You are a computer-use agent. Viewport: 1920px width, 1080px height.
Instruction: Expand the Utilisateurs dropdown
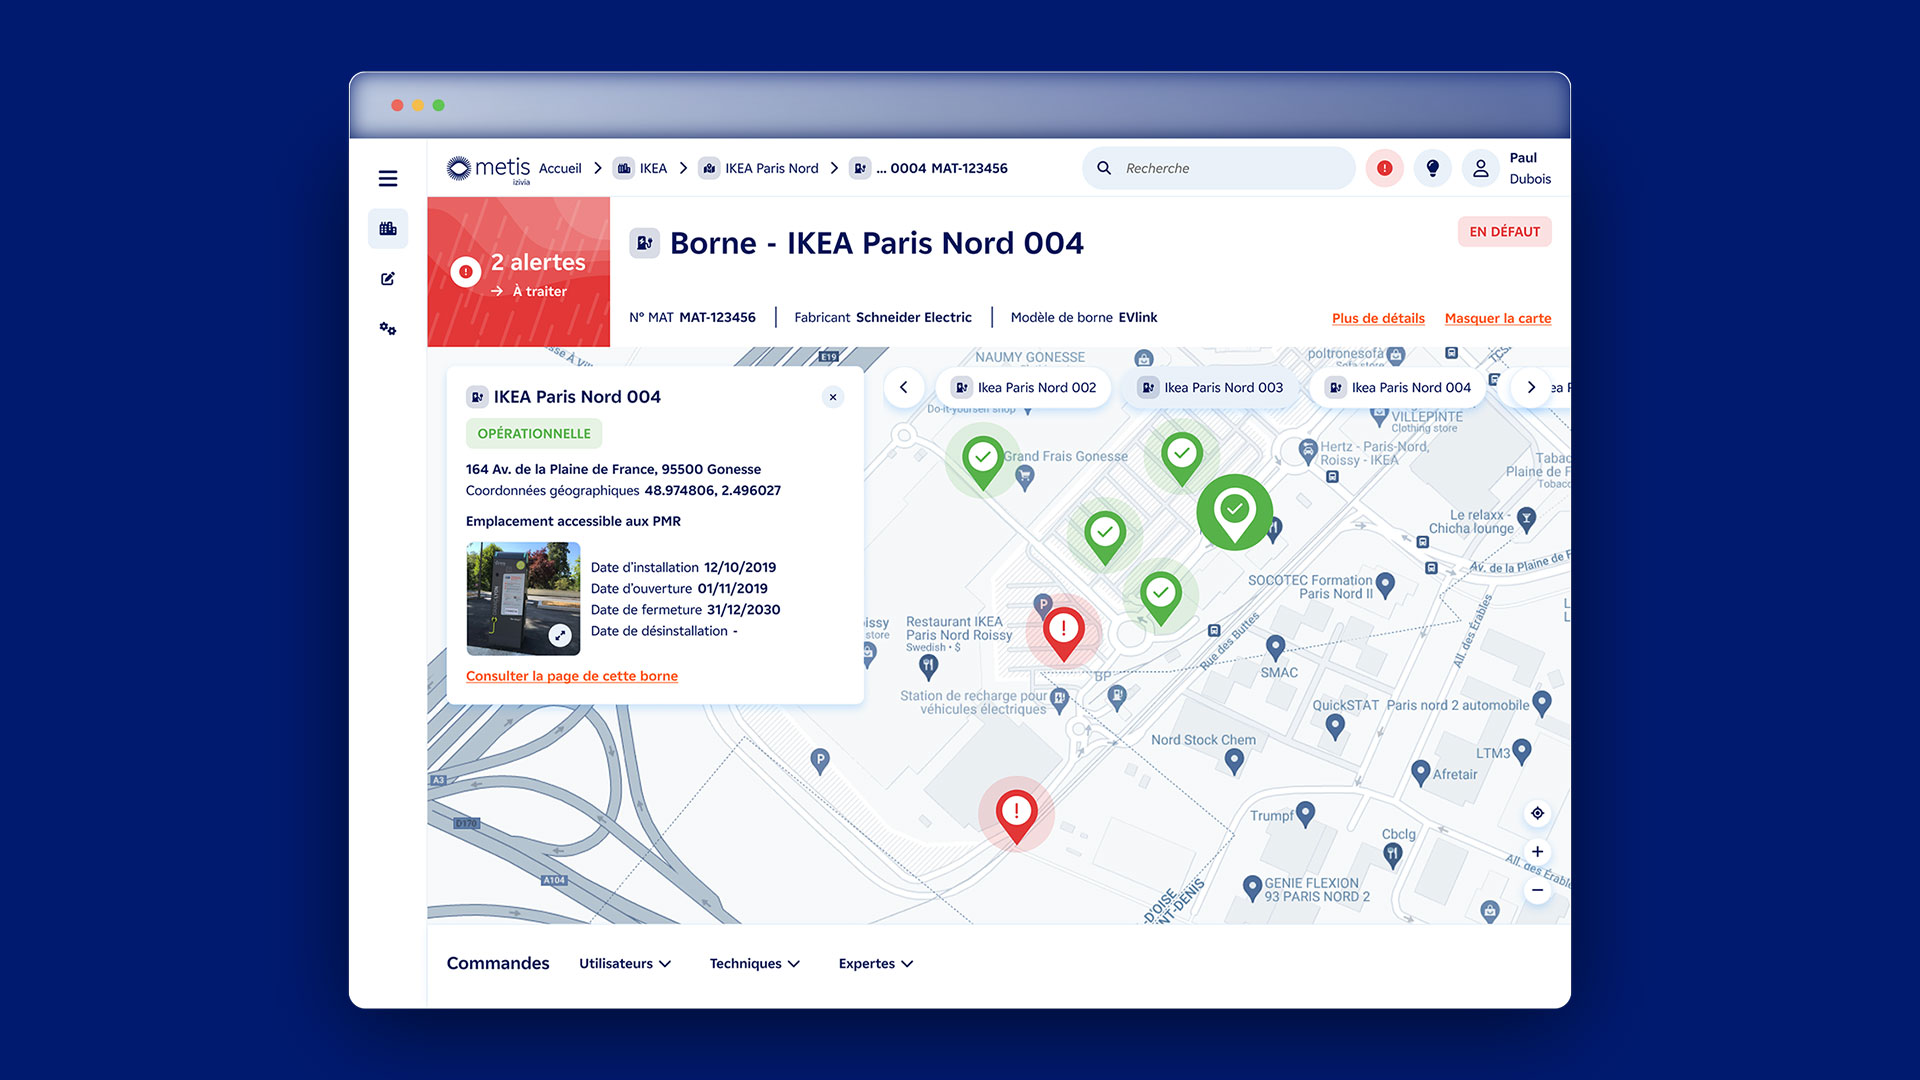tap(625, 963)
